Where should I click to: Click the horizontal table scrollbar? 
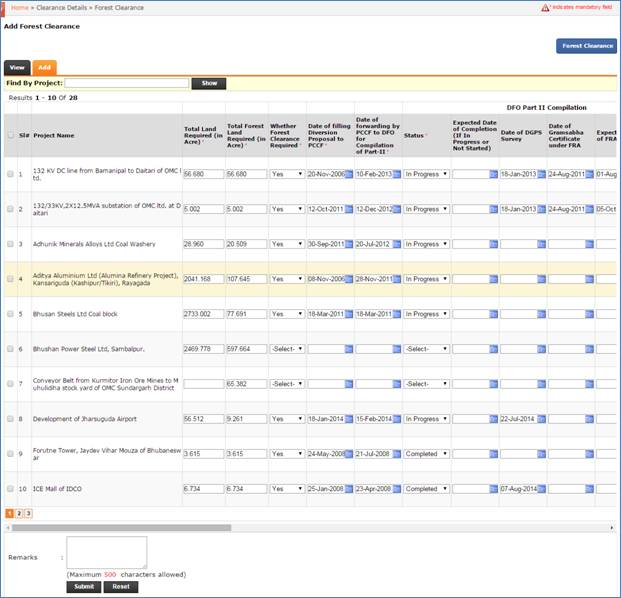coord(121,528)
